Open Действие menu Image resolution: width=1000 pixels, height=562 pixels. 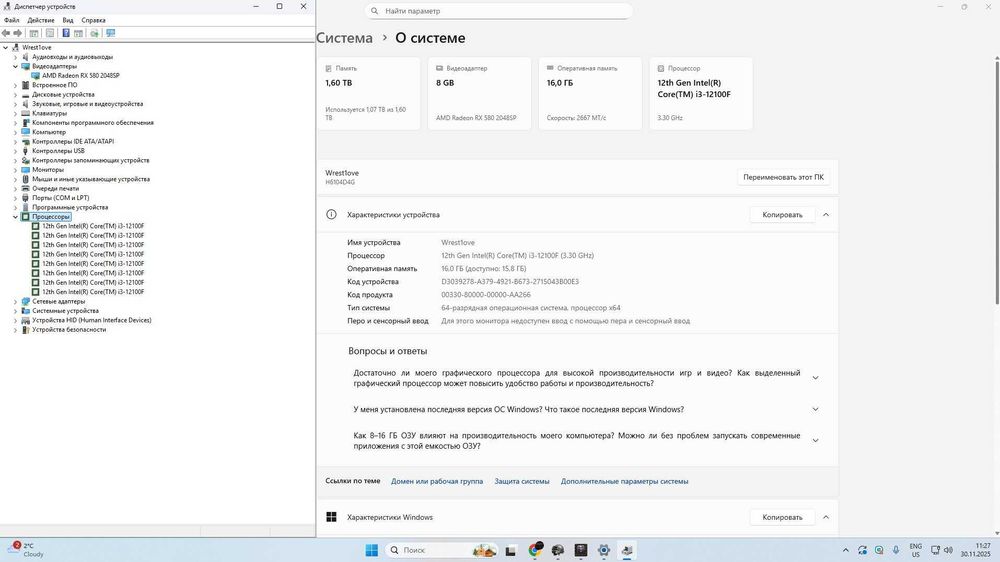click(x=41, y=20)
